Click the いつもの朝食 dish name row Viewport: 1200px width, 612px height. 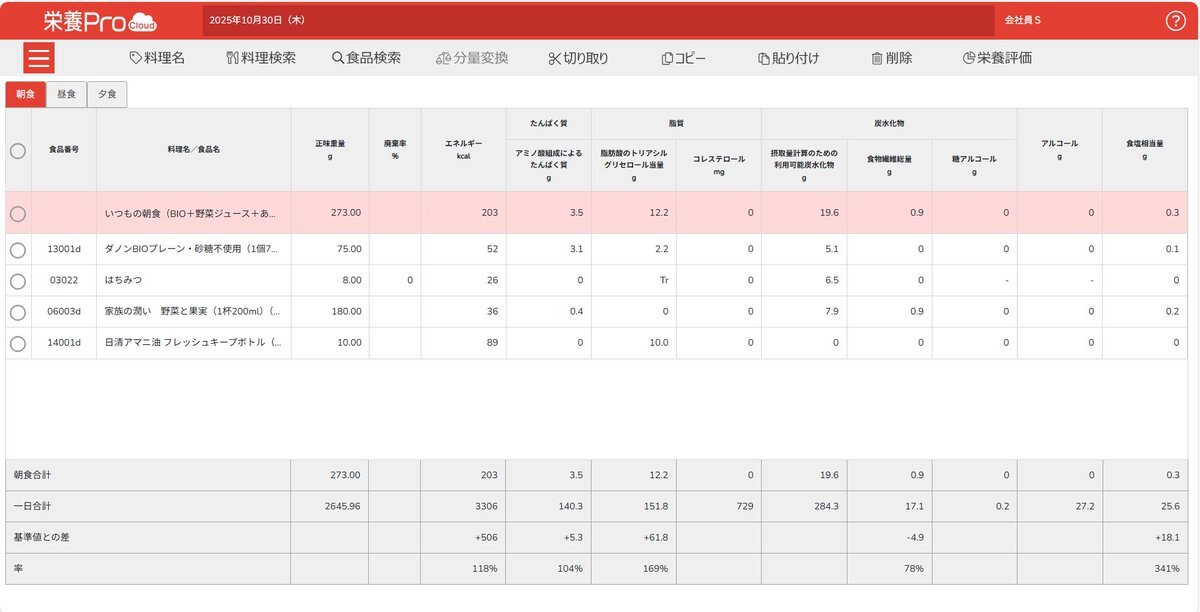tap(191, 213)
